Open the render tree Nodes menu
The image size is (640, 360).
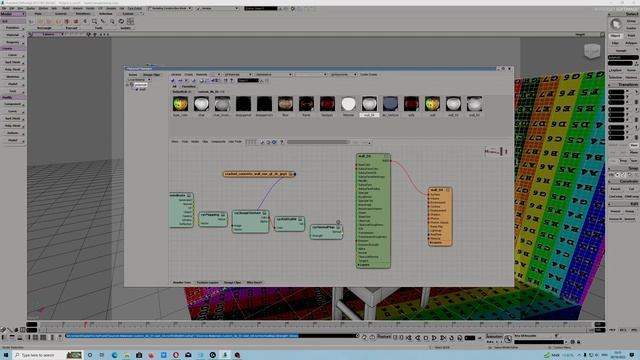coord(195,142)
